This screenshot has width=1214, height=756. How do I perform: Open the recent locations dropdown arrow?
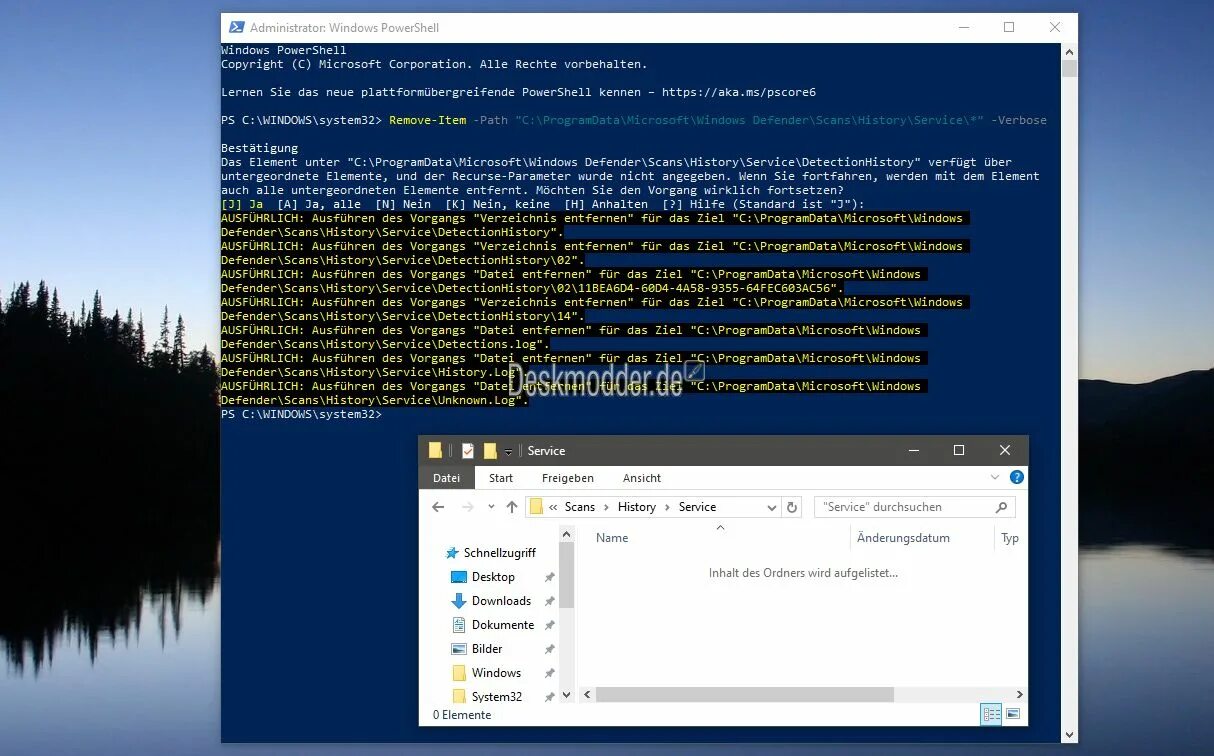pyautogui.click(x=491, y=508)
